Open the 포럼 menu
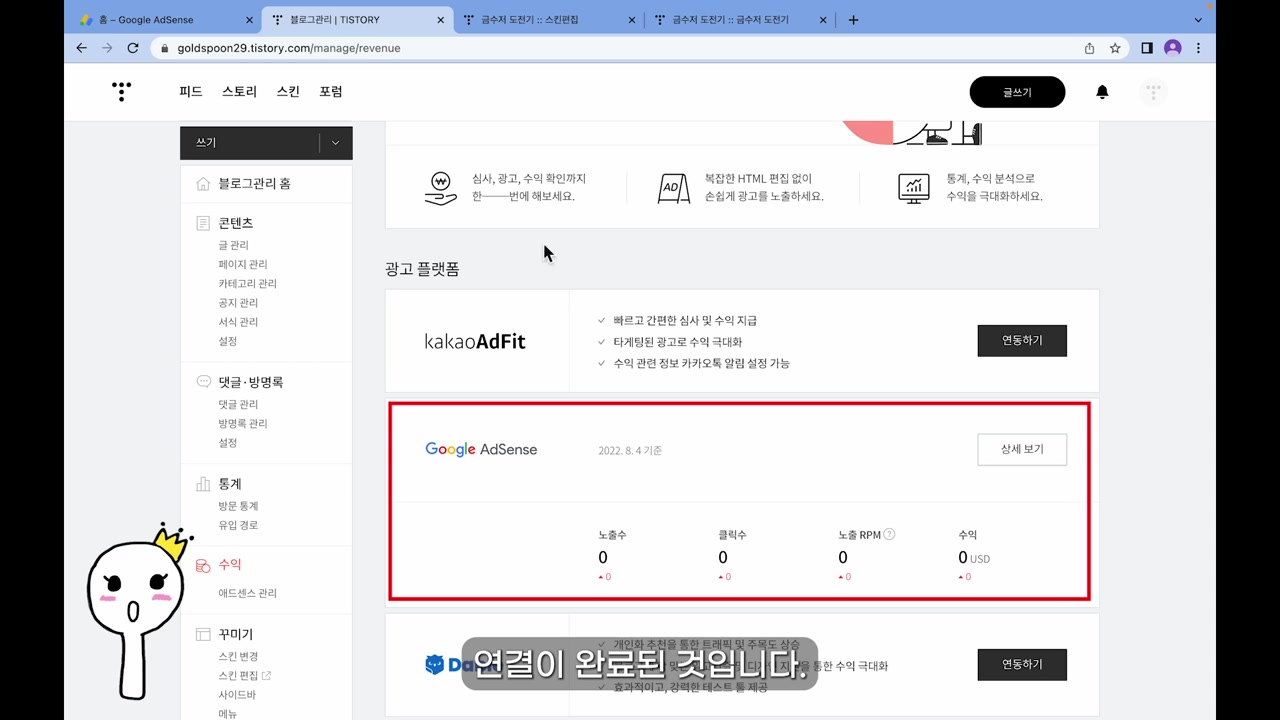Viewport: 1280px width, 720px height. pyautogui.click(x=331, y=92)
